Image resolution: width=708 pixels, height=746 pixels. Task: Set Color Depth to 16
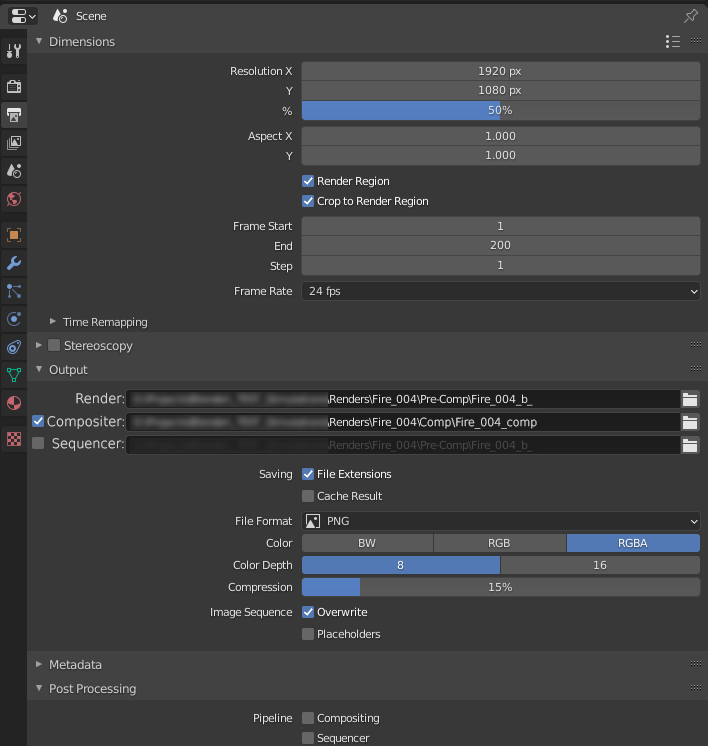(x=600, y=565)
